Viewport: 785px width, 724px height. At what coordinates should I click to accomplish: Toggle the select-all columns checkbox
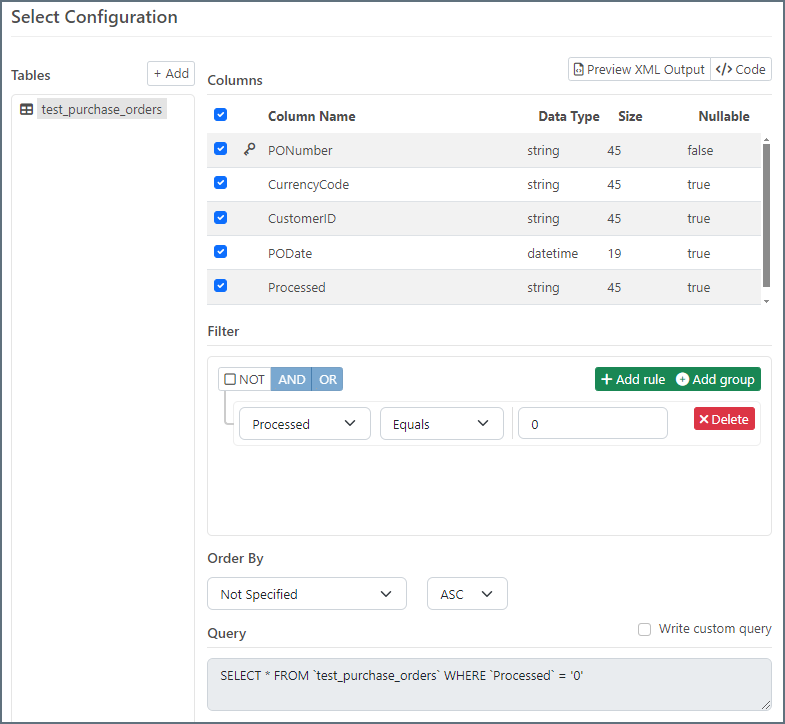[221, 115]
